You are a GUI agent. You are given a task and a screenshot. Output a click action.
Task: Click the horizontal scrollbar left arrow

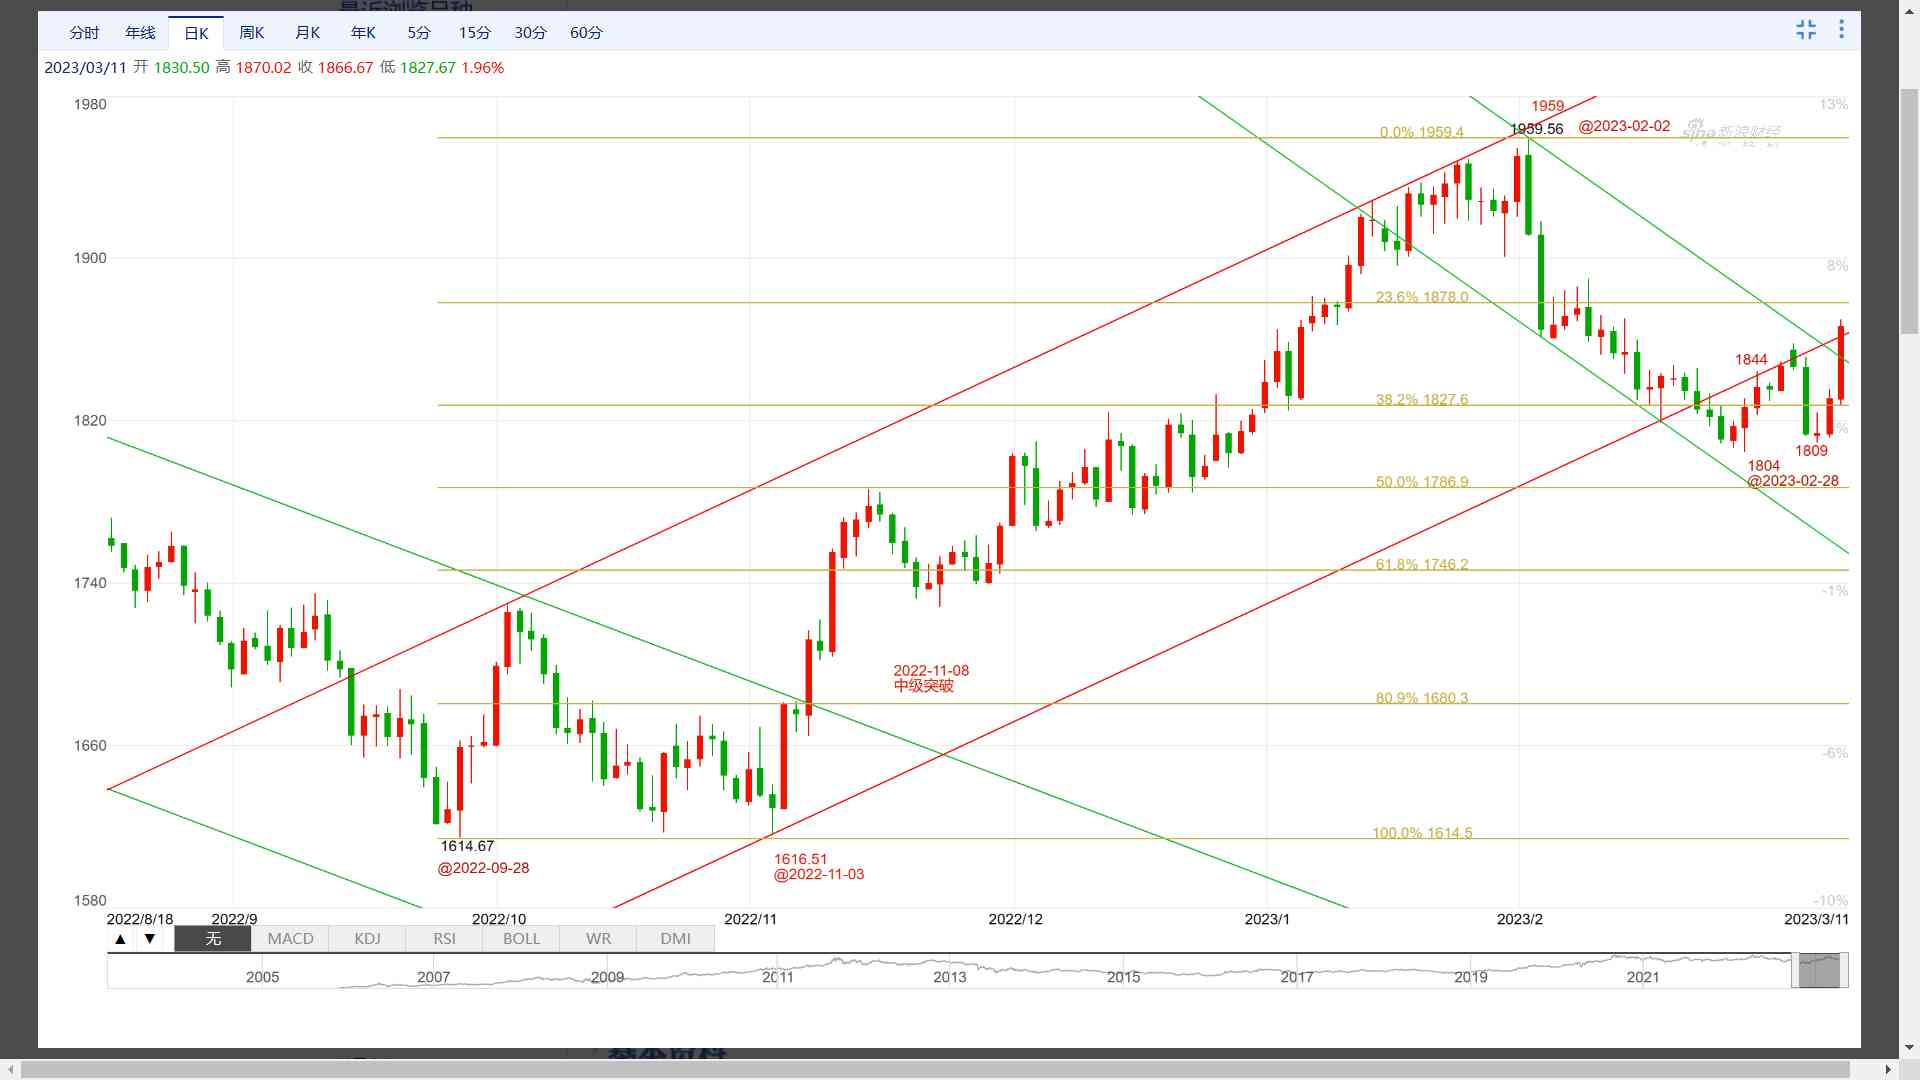click(10, 1070)
